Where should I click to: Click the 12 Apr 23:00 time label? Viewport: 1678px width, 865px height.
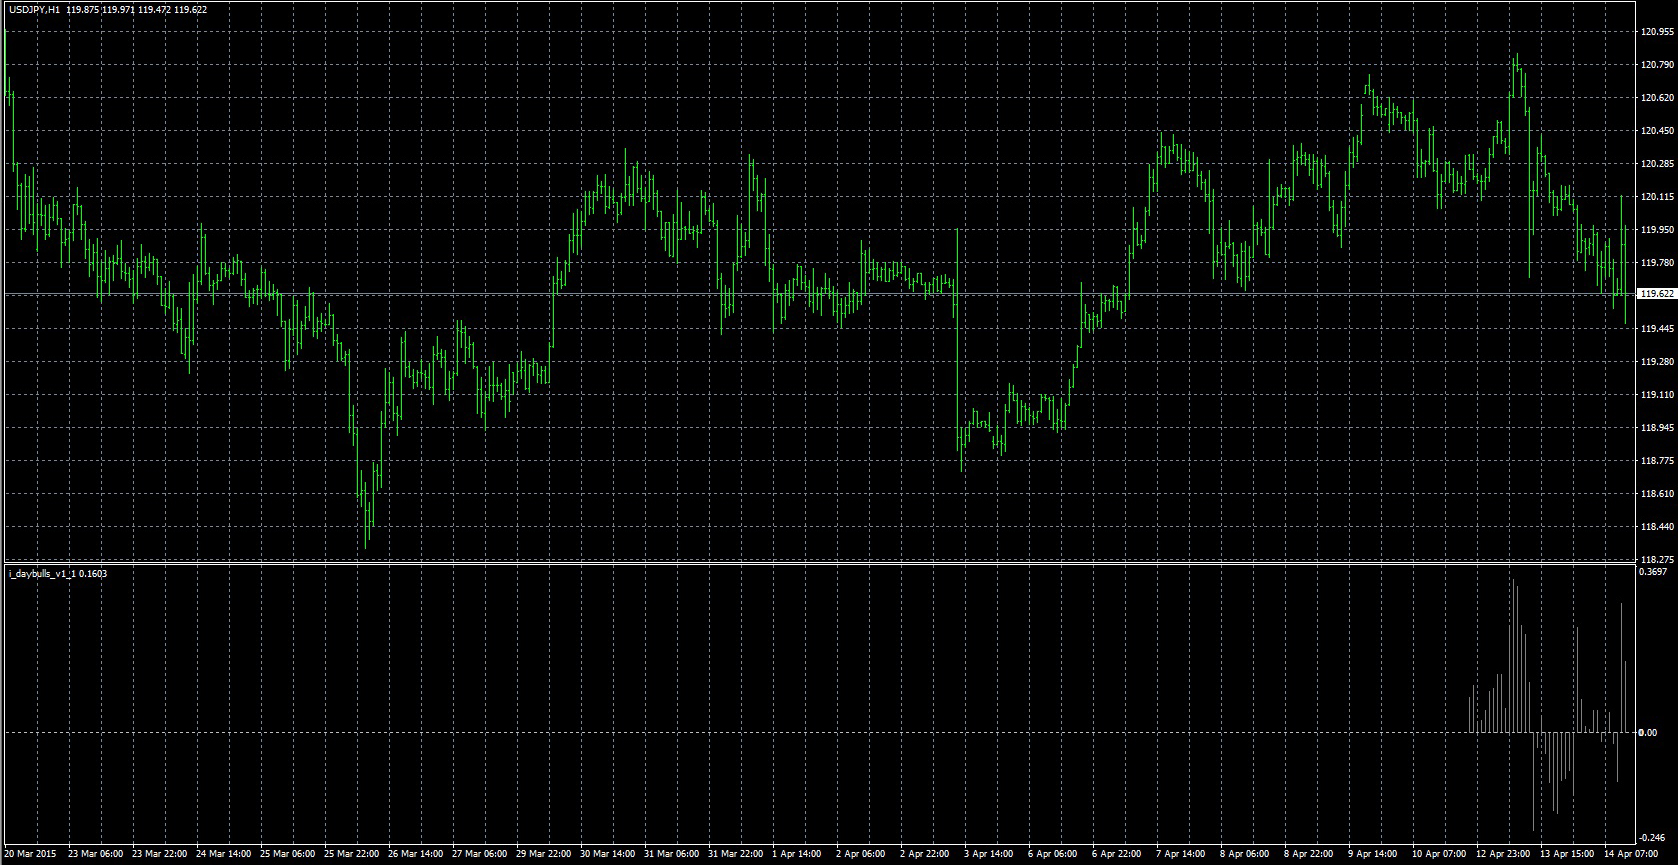pyautogui.click(x=1503, y=855)
